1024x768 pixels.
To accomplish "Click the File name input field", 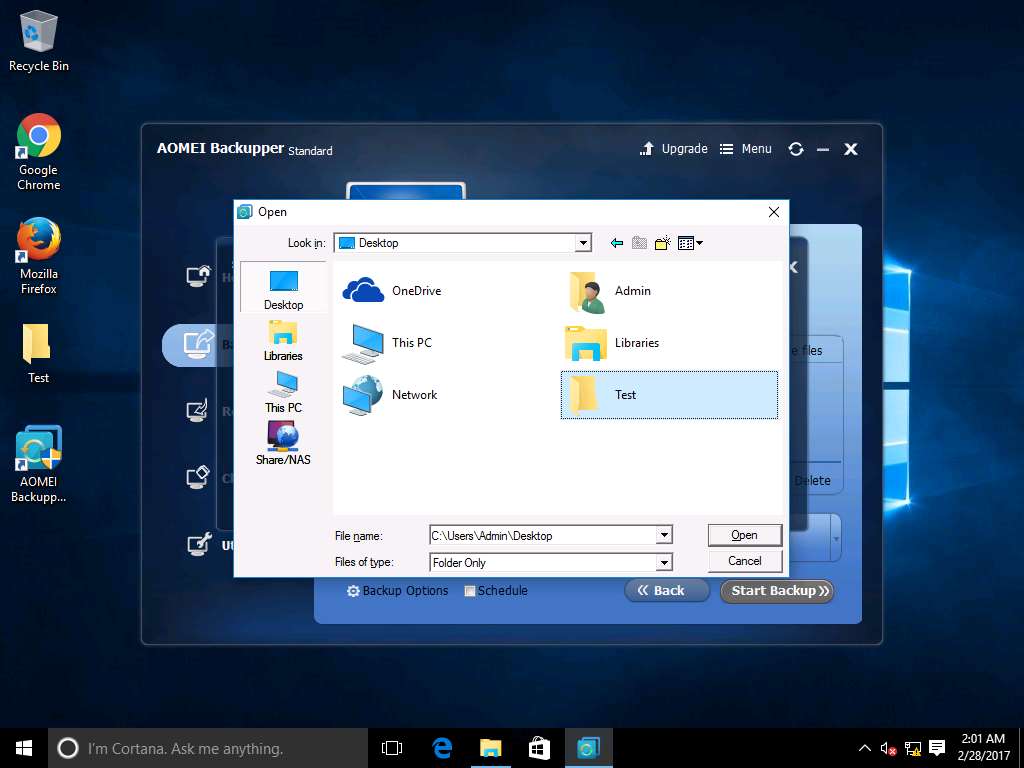I will (543, 536).
